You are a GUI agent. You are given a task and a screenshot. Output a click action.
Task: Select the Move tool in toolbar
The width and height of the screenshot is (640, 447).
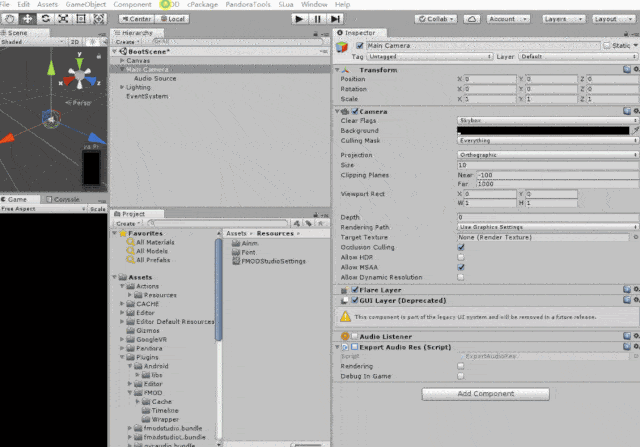[x=28, y=18]
